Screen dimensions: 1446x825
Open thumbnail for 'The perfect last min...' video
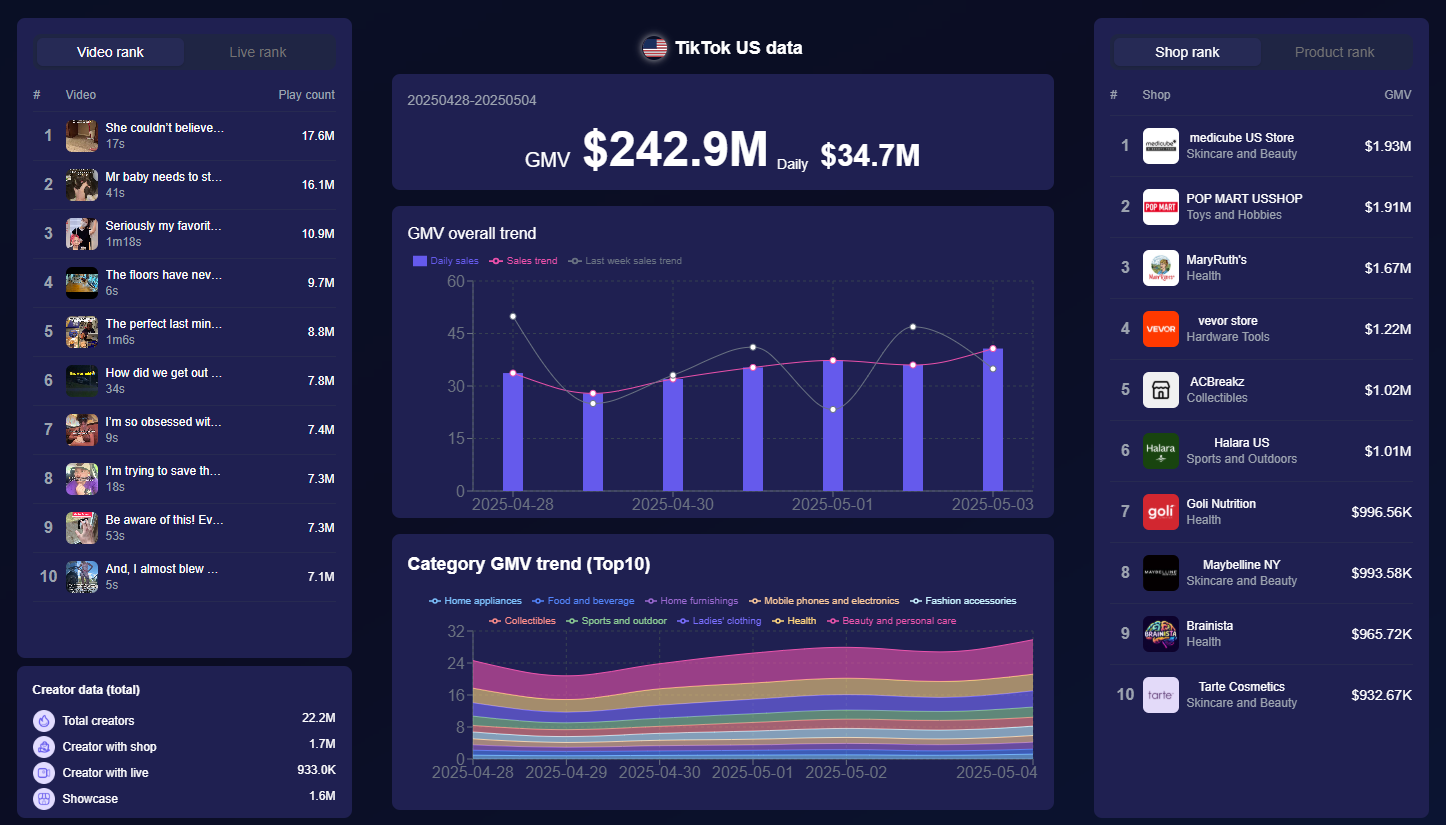pyautogui.click(x=82, y=331)
